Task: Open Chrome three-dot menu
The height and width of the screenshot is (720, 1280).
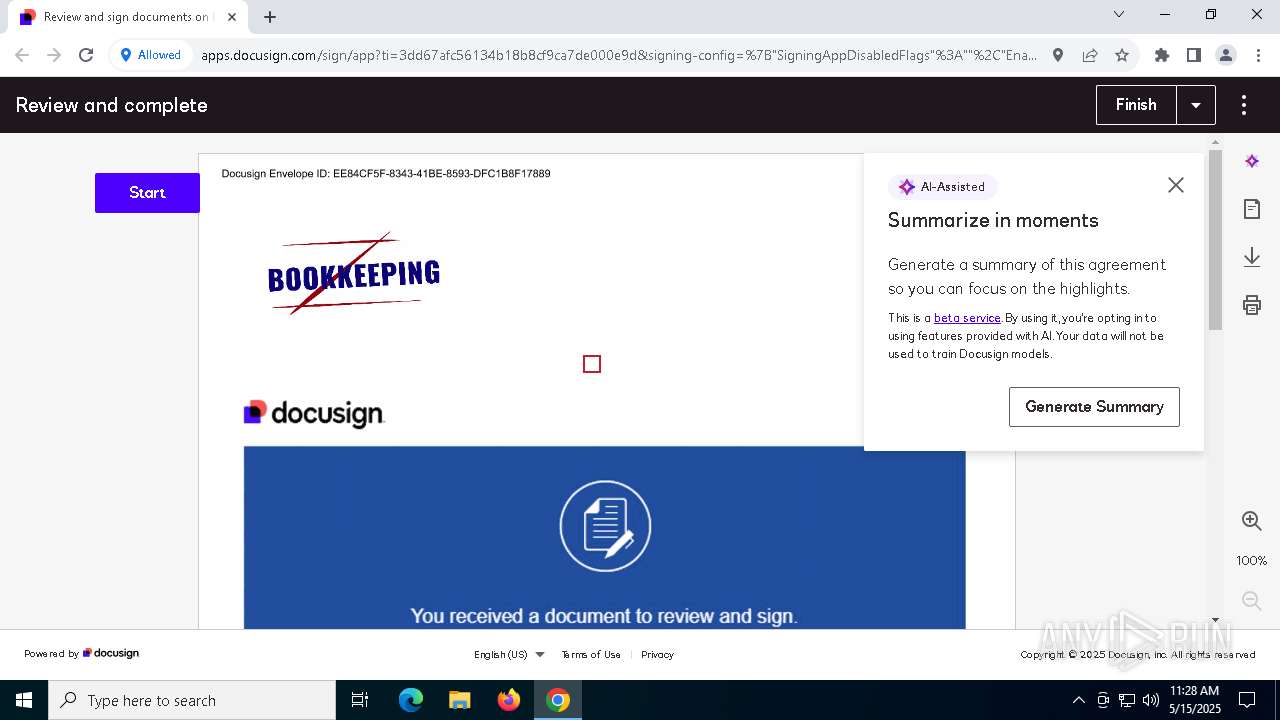Action: click(x=1258, y=55)
